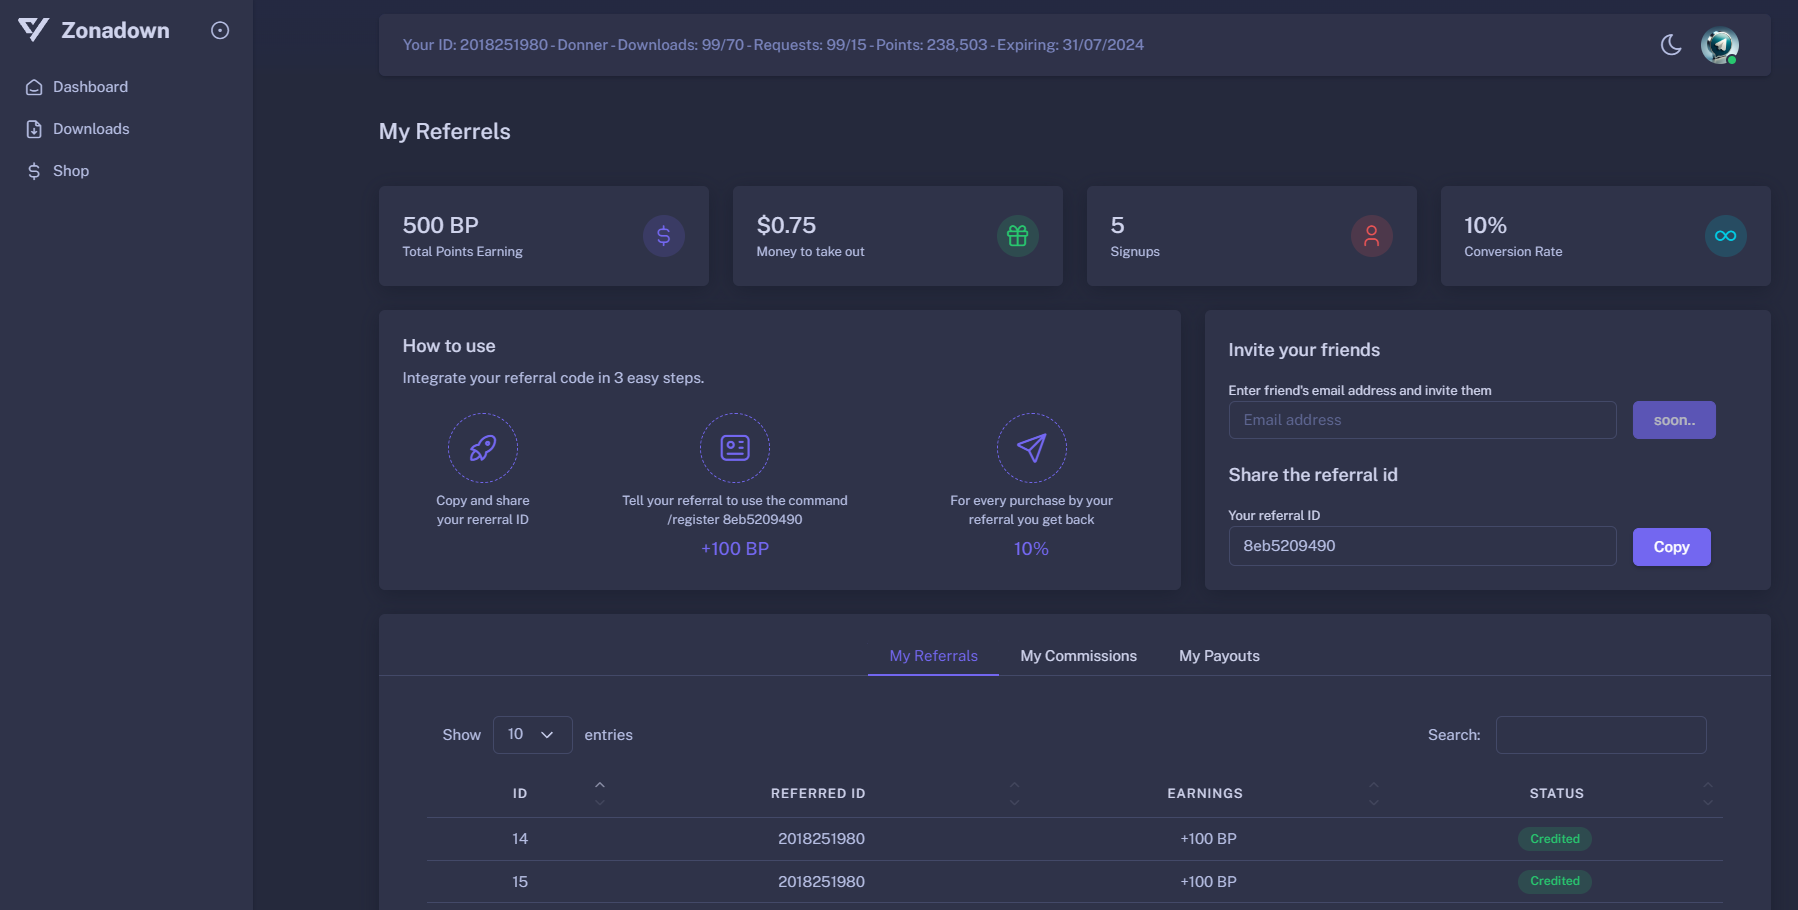Click the My Referrels page heading
The image size is (1798, 910).
point(445,132)
